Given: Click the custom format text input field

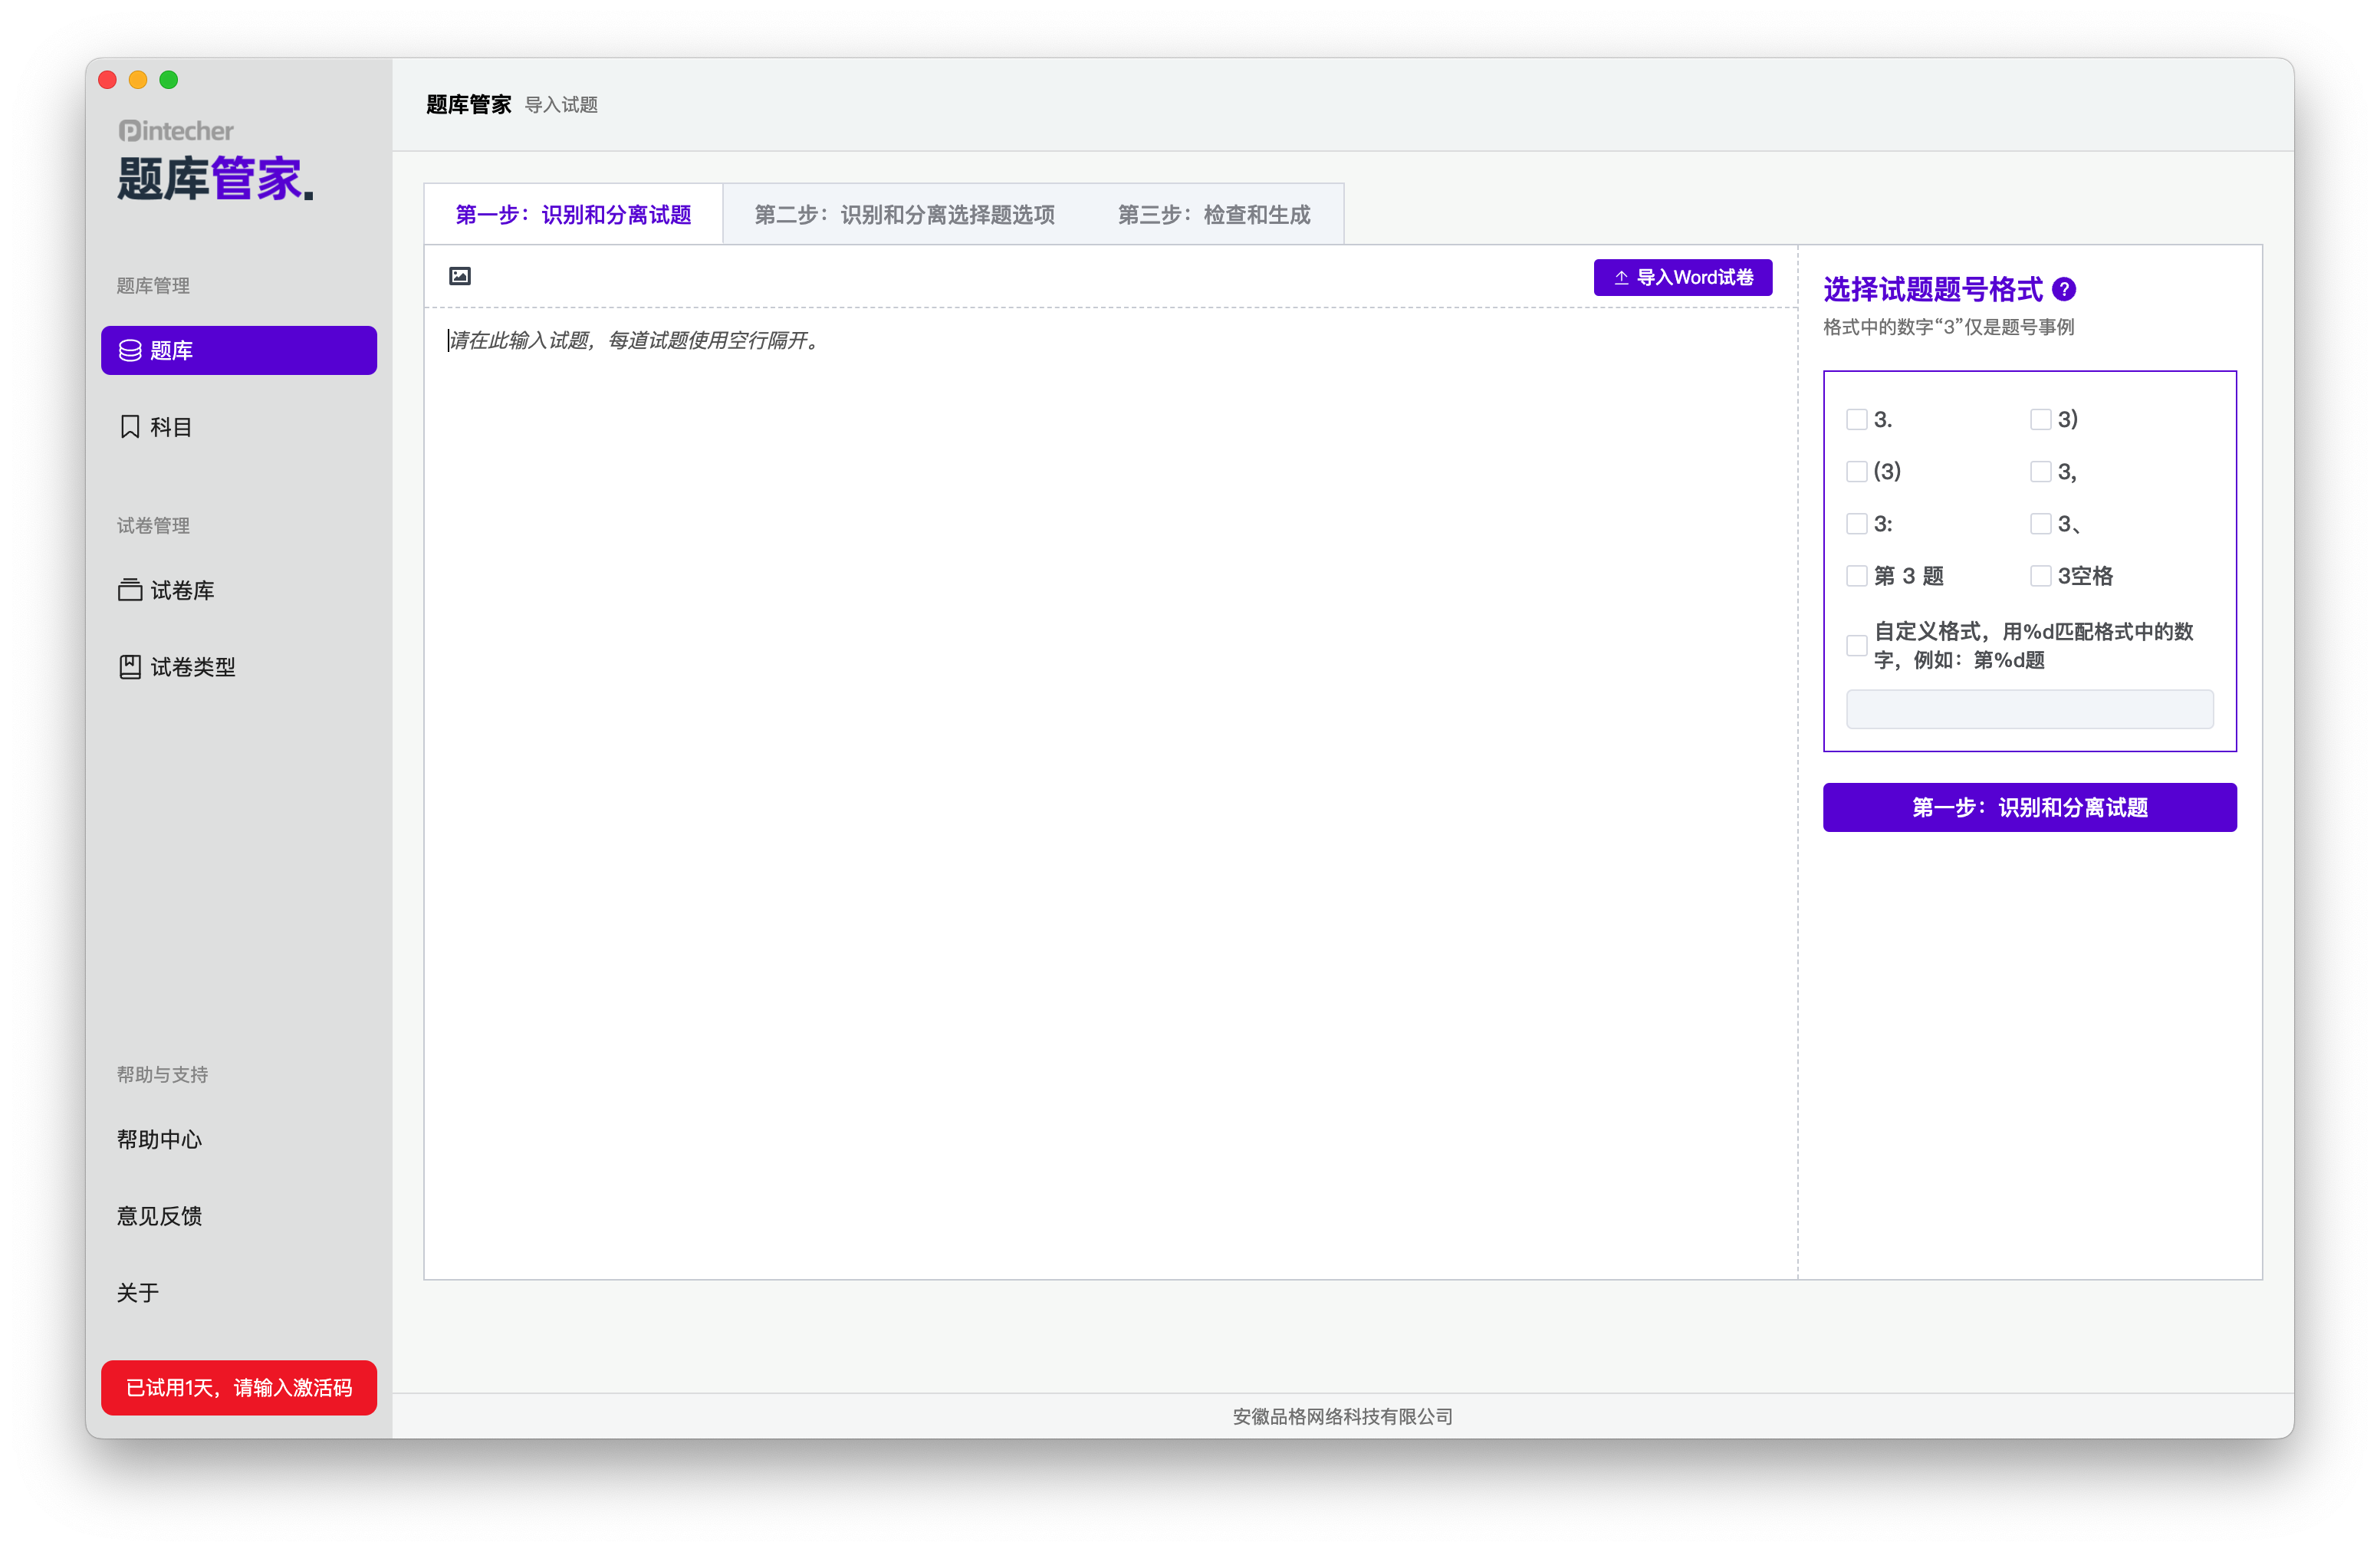Looking at the screenshot, I should [2029, 709].
